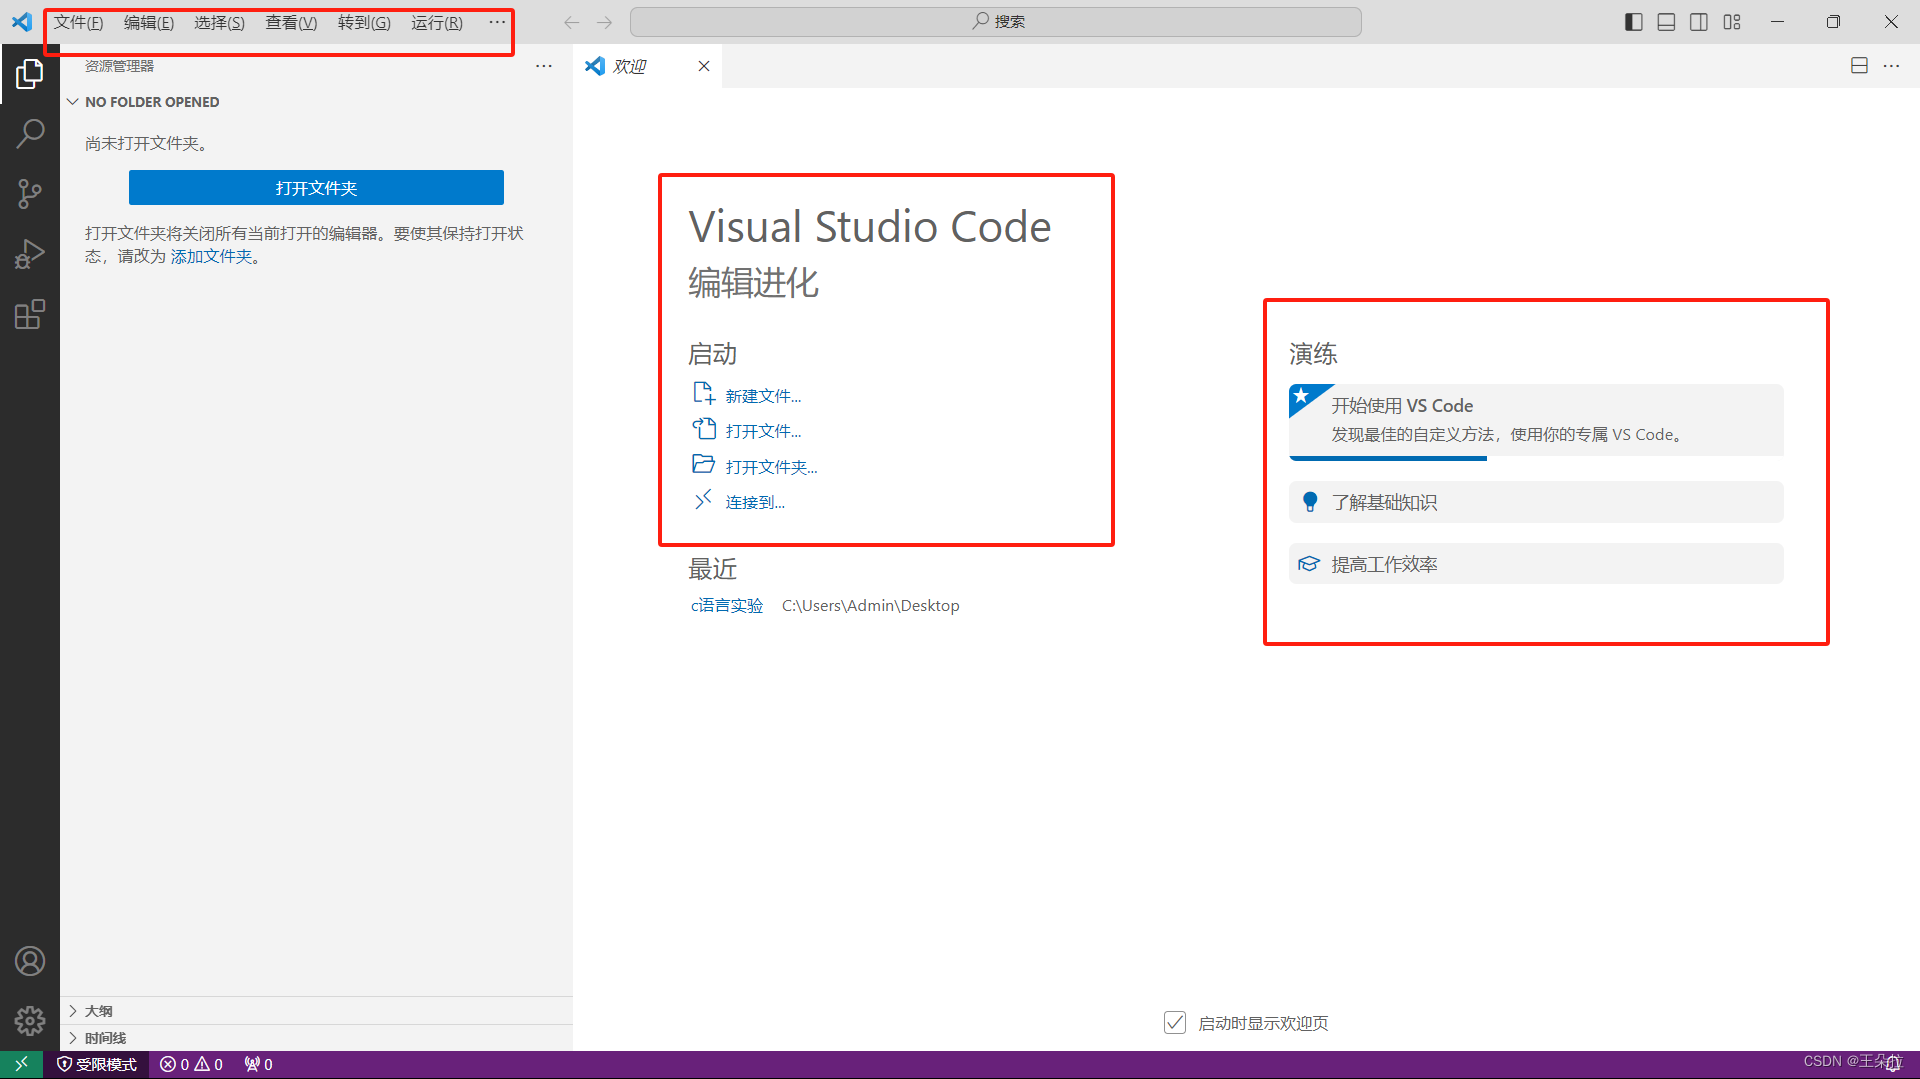The width and height of the screenshot is (1920, 1079).
Task: Open the 运行(R) menu
Action: tap(437, 22)
